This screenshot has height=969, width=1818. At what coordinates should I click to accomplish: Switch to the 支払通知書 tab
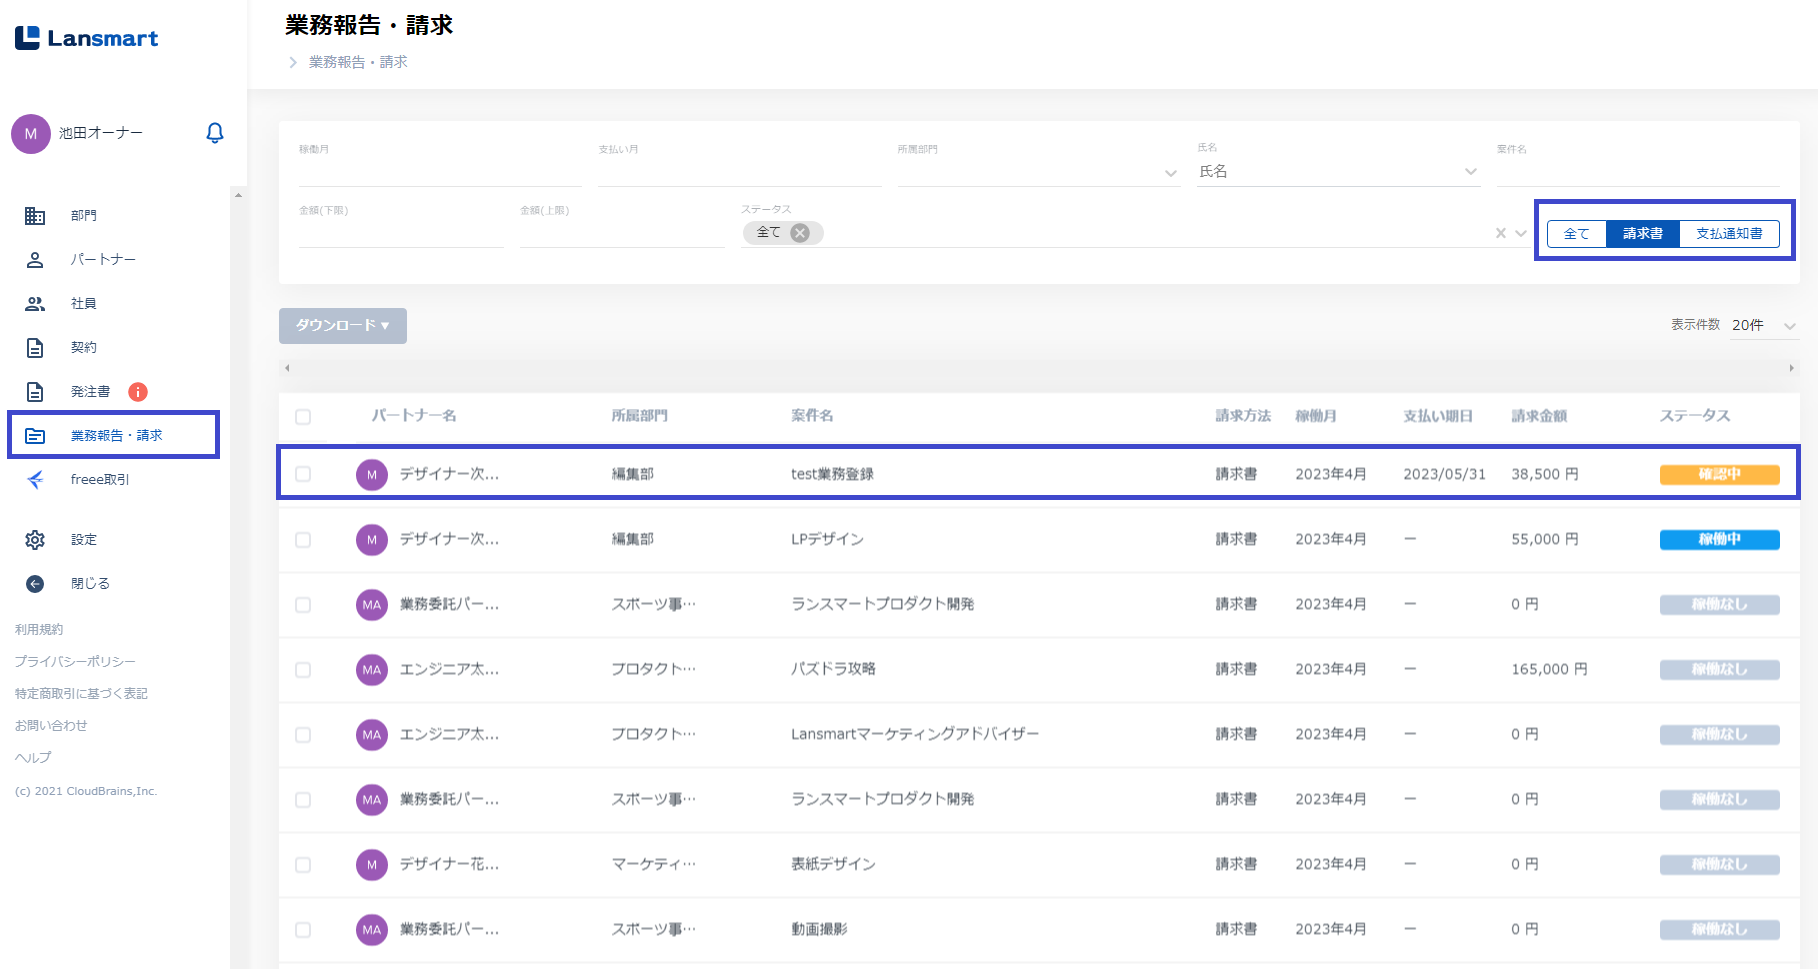click(1728, 234)
